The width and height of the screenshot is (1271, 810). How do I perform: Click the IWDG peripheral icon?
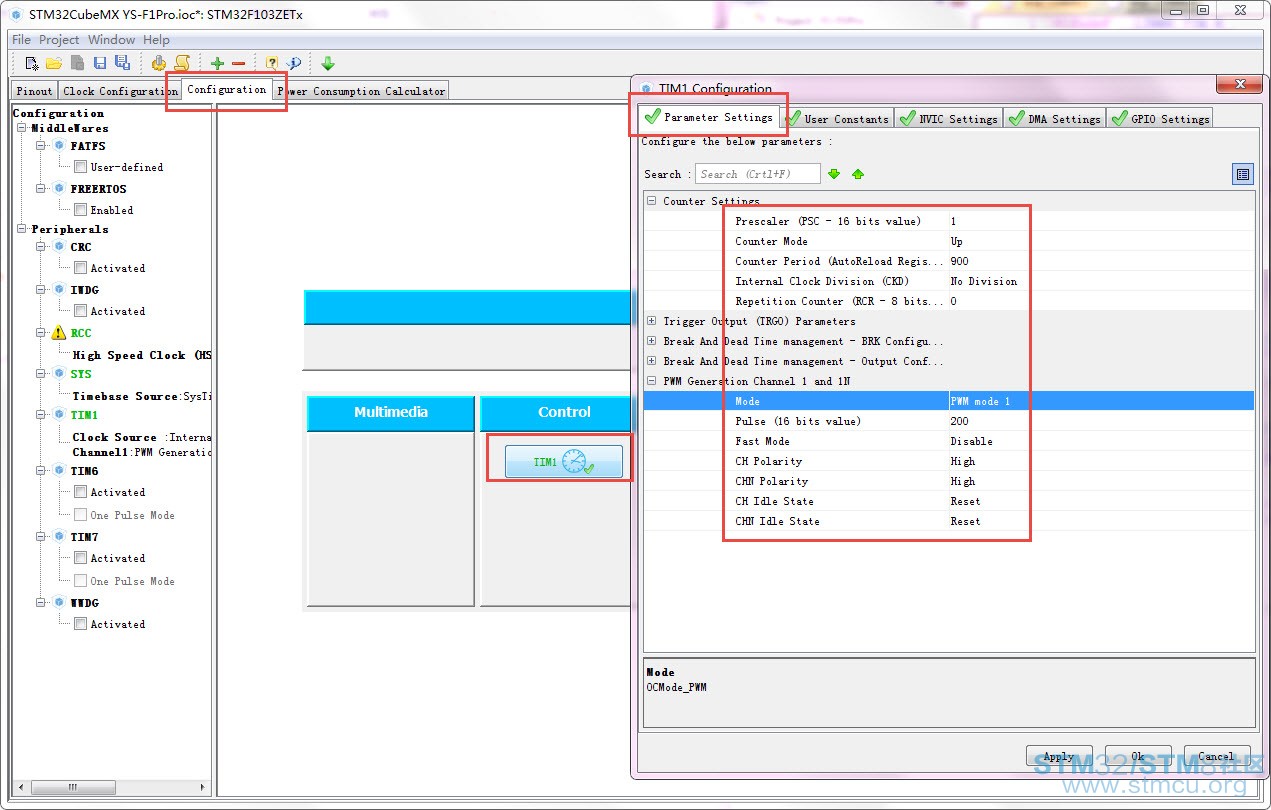[59, 290]
